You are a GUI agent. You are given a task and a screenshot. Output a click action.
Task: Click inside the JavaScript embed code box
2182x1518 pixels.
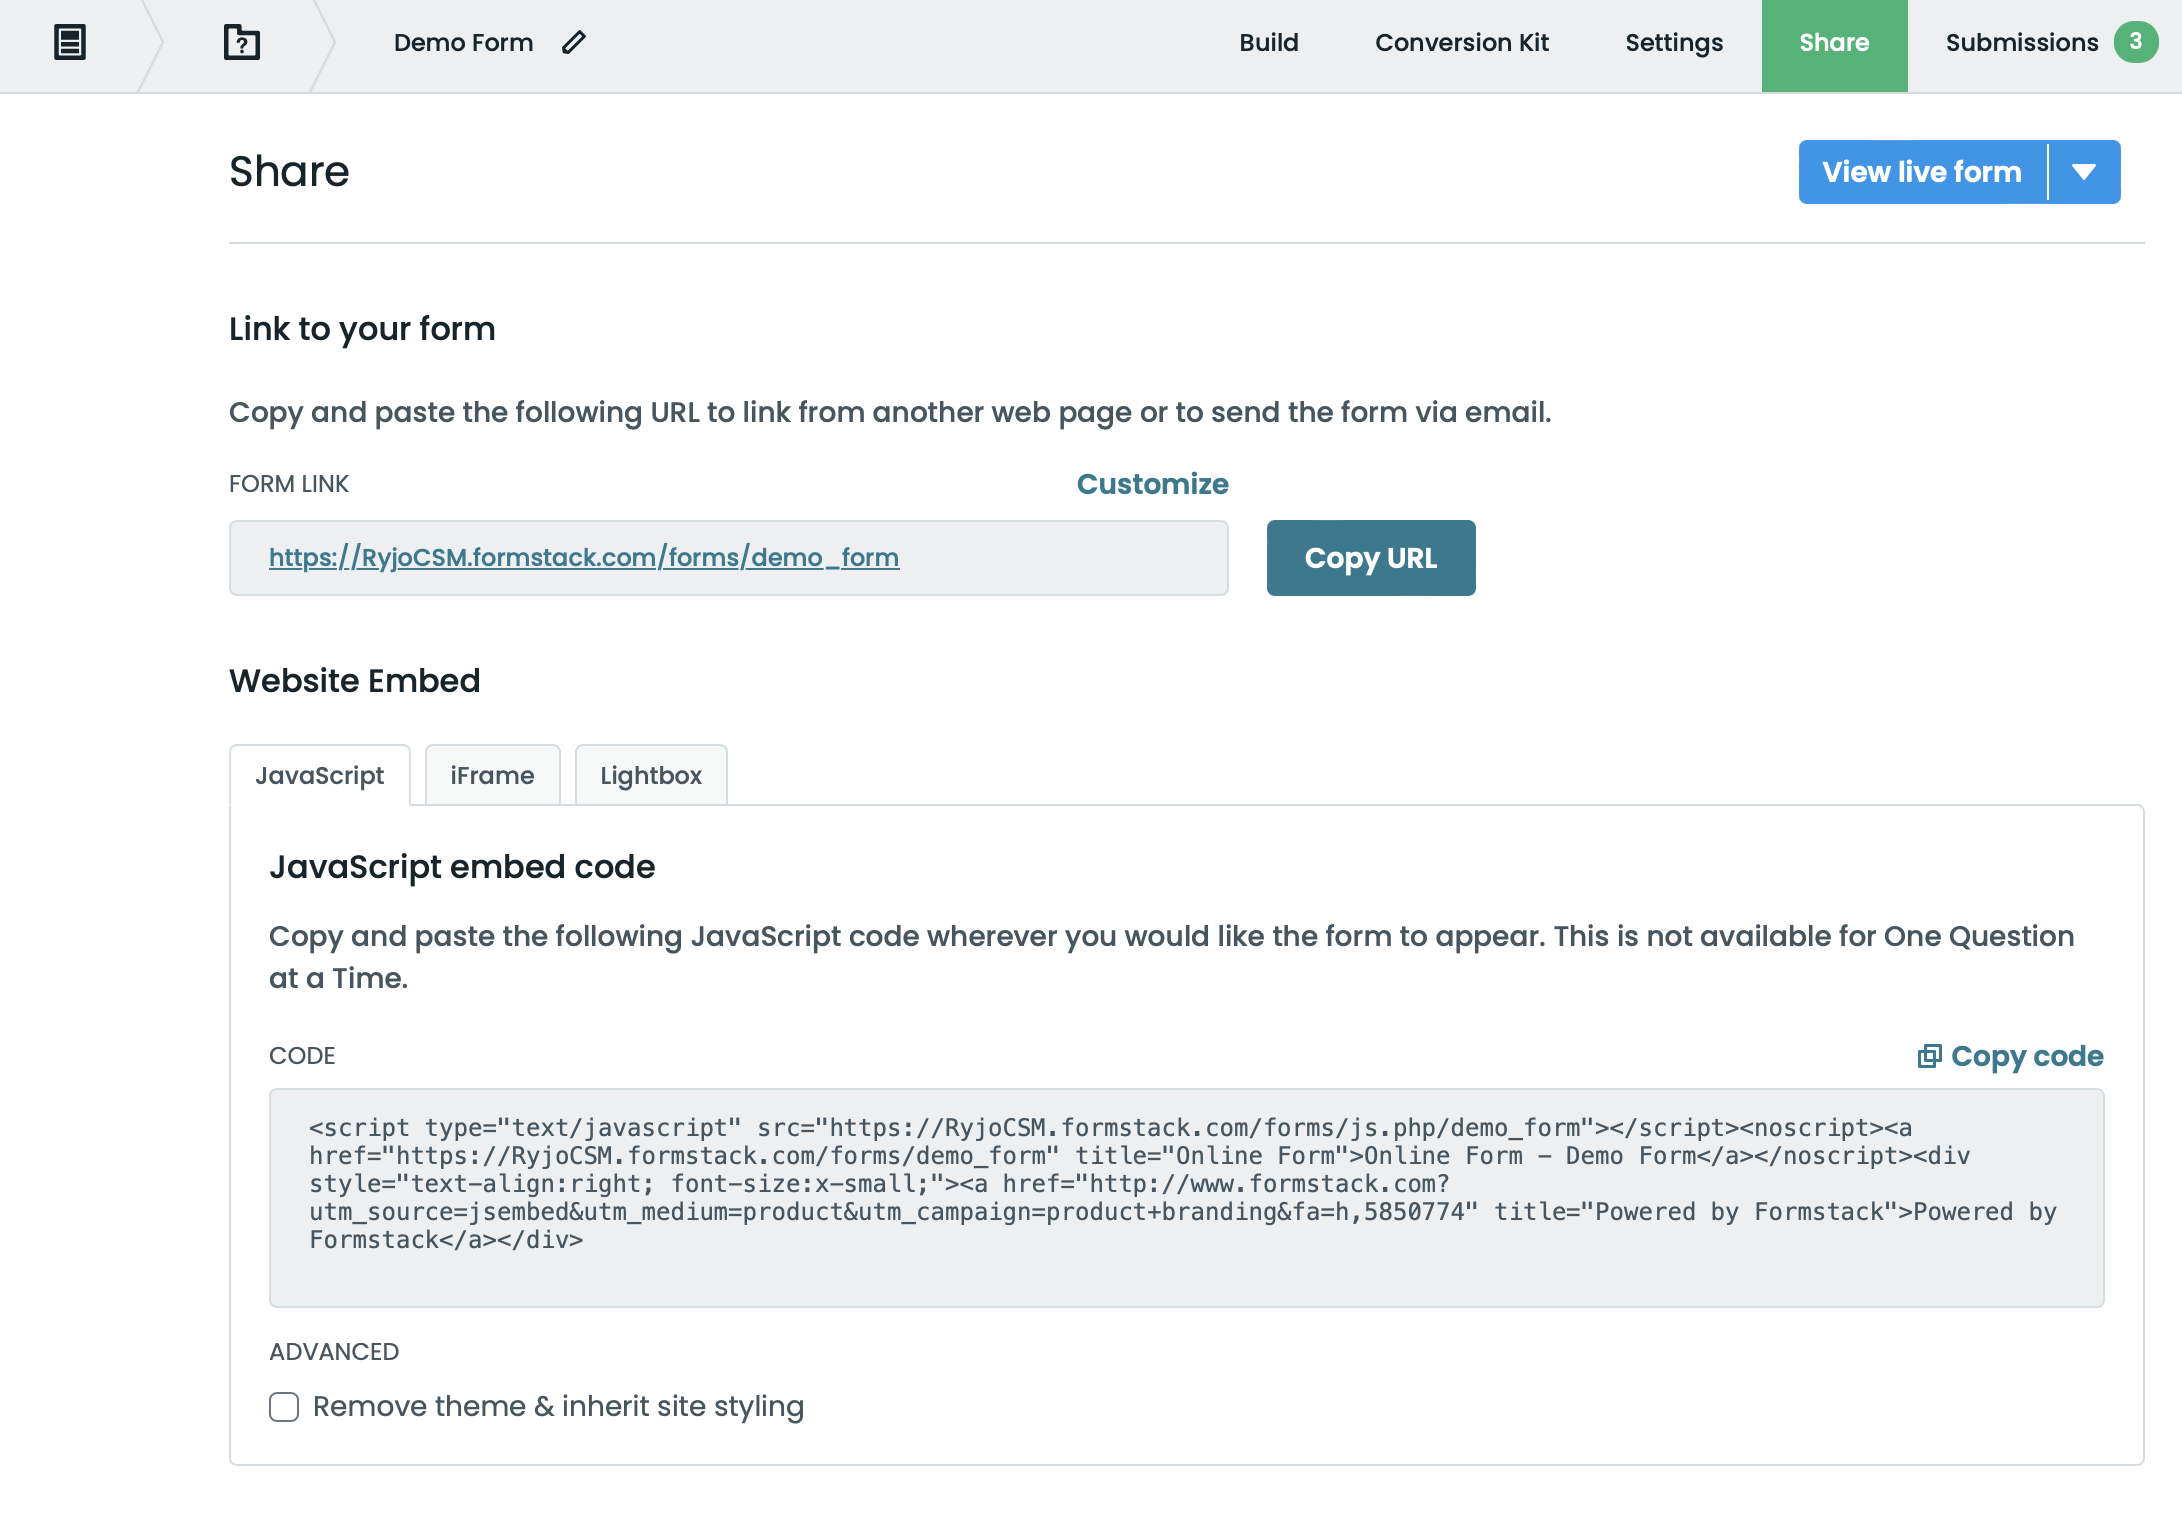1186,1197
